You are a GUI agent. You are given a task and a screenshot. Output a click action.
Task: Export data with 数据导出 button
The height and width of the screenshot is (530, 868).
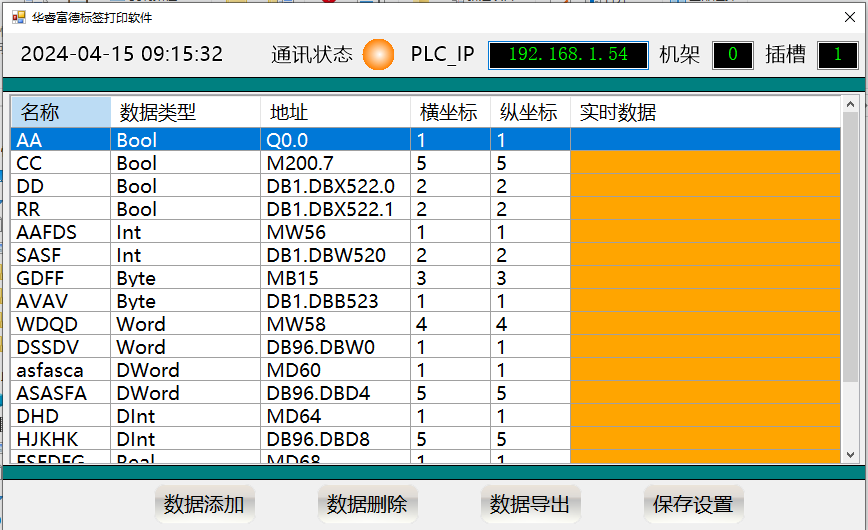tap(530, 505)
